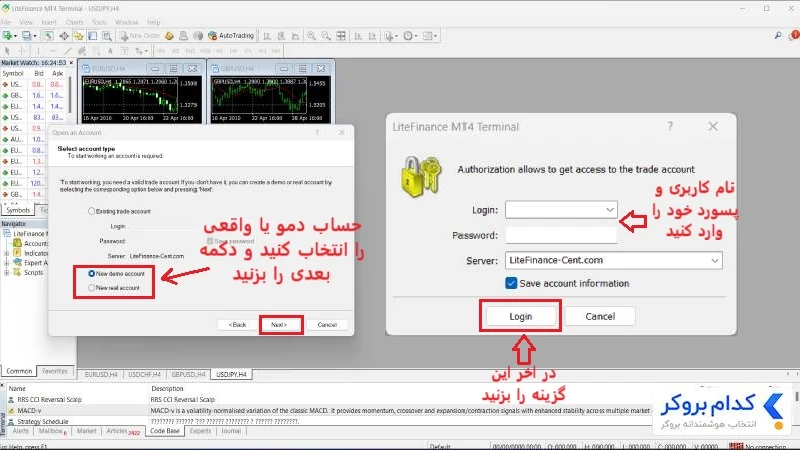
Task: Select the Text 'A' drawing tool
Action: 110,51
